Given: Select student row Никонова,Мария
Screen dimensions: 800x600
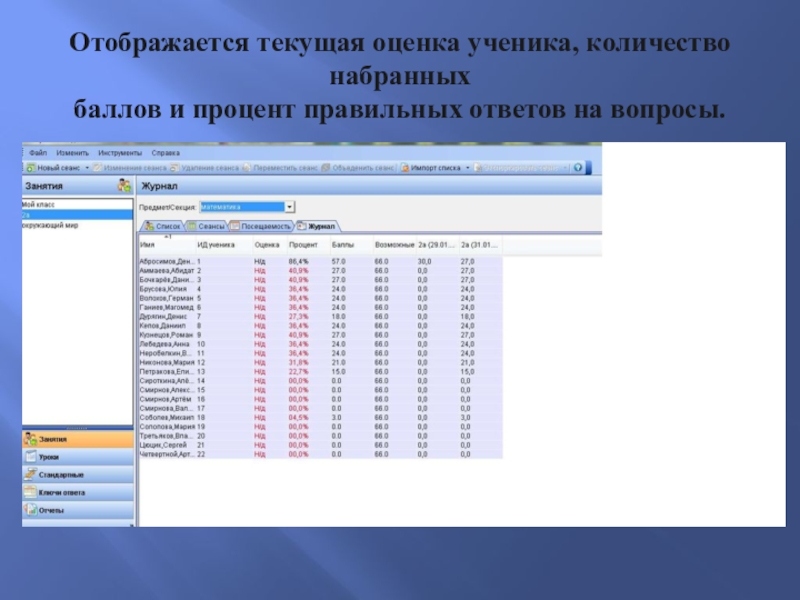Looking at the screenshot, I should pos(320,362).
